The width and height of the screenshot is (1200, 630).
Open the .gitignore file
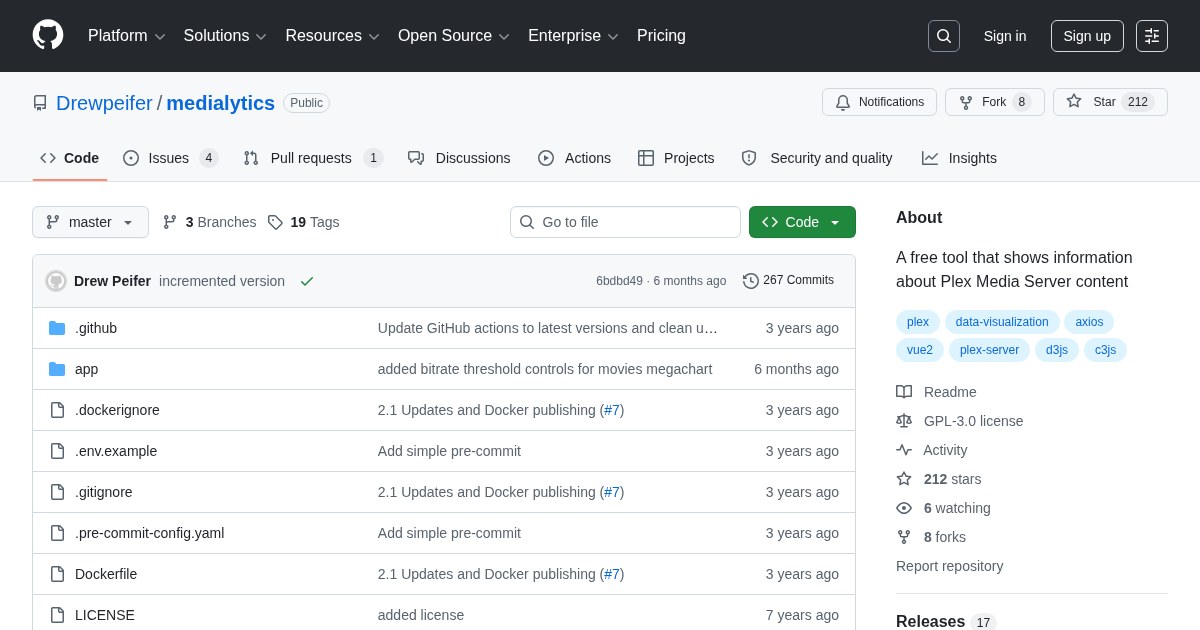[104, 492]
